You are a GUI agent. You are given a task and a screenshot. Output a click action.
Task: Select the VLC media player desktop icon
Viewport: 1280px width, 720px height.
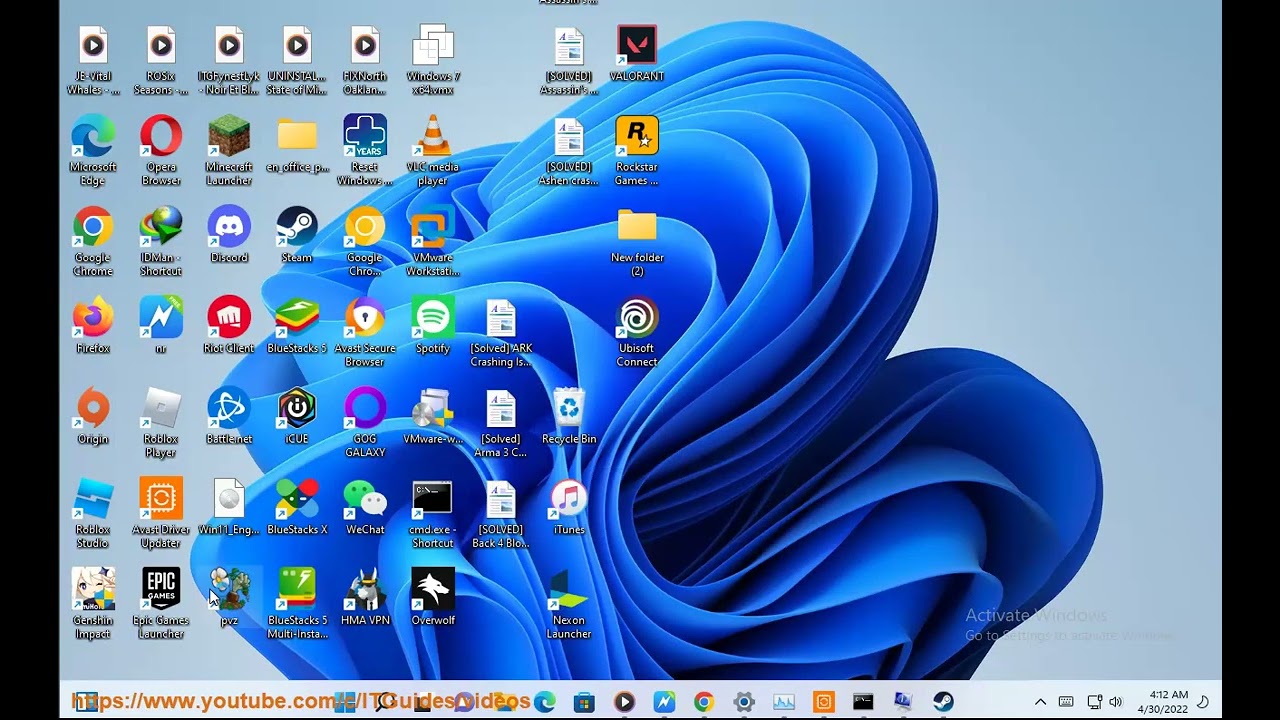point(433,151)
